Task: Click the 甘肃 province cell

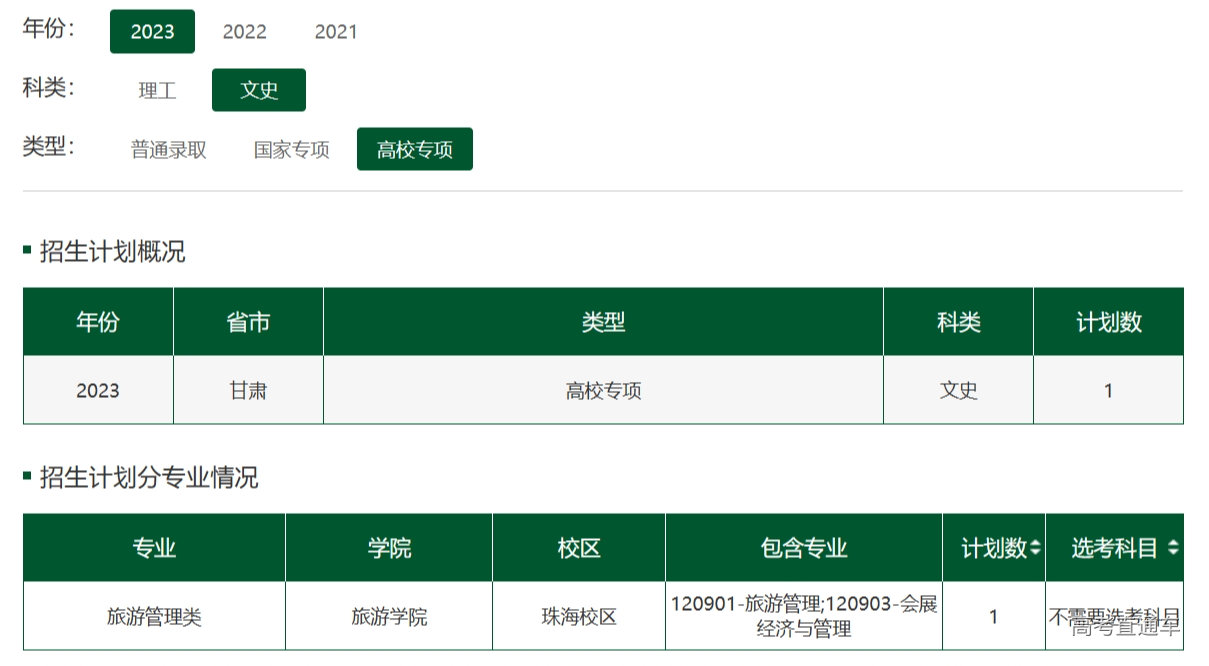Action: click(x=248, y=390)
